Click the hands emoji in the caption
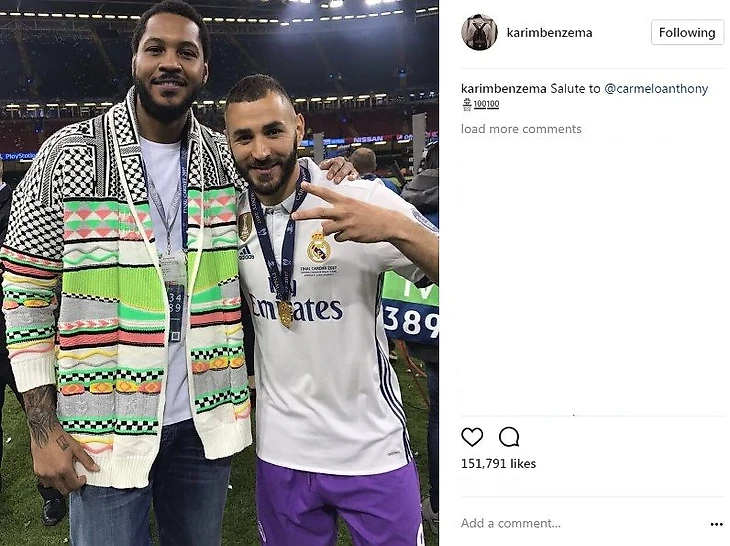The width and height of the screenshot is (730, 546). click(467, 105)
